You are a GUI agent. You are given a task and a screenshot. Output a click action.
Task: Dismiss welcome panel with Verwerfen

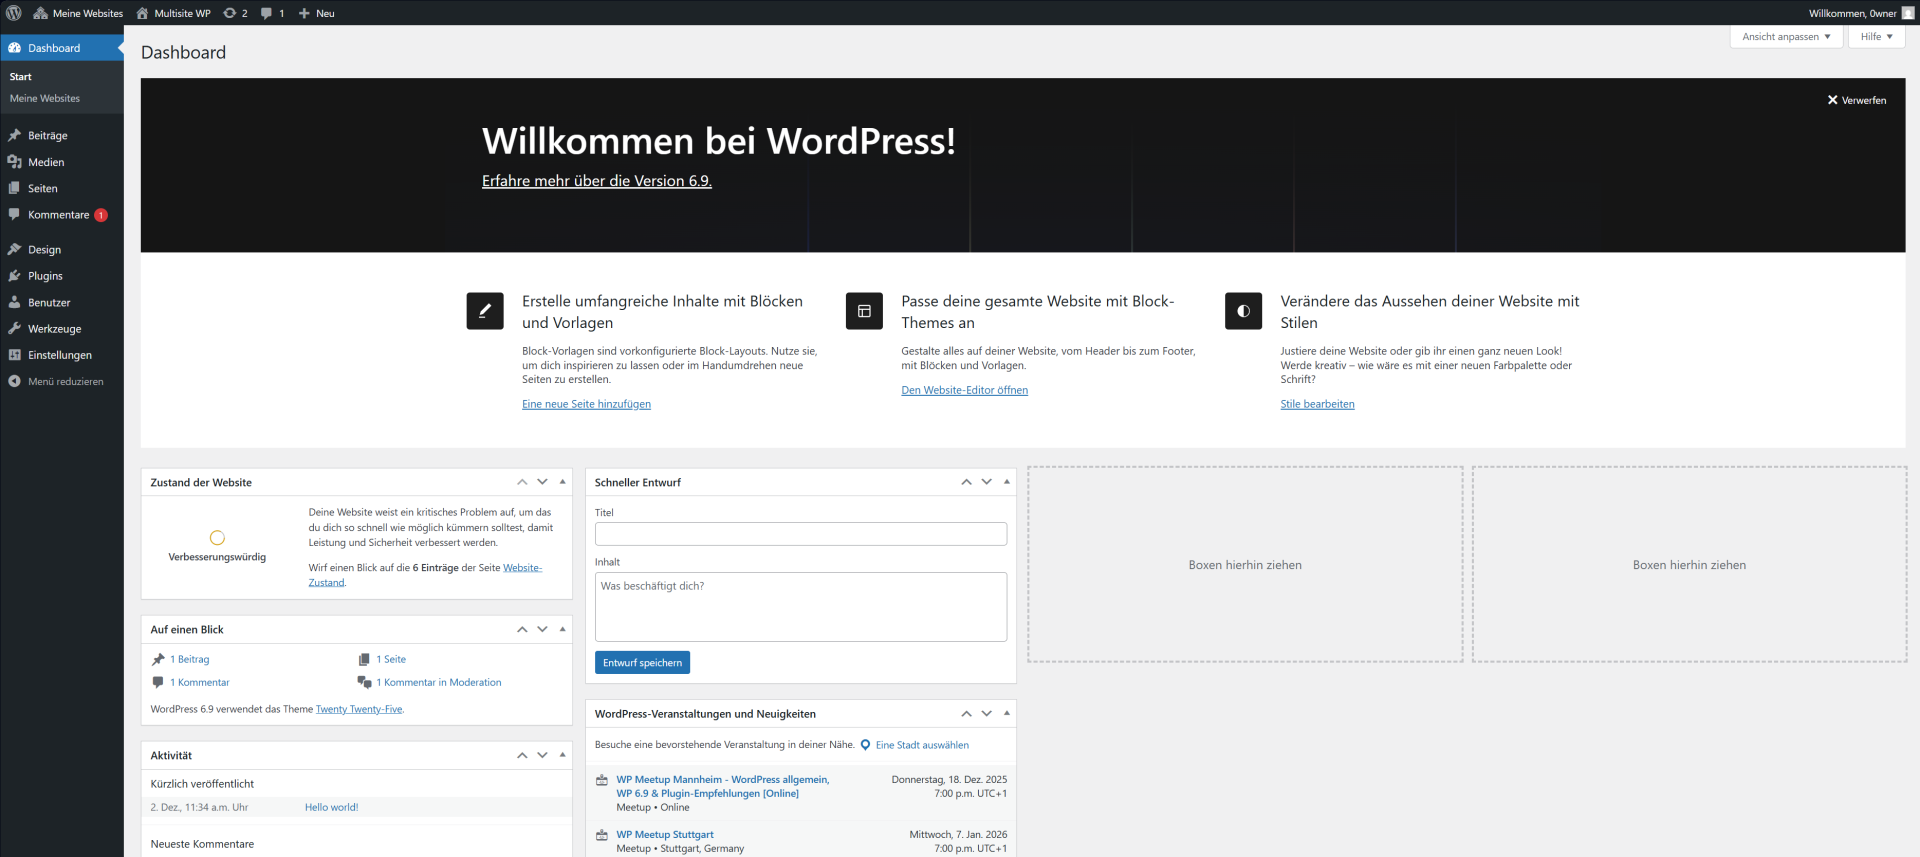pyautogui.click(x=1857, y=100)
